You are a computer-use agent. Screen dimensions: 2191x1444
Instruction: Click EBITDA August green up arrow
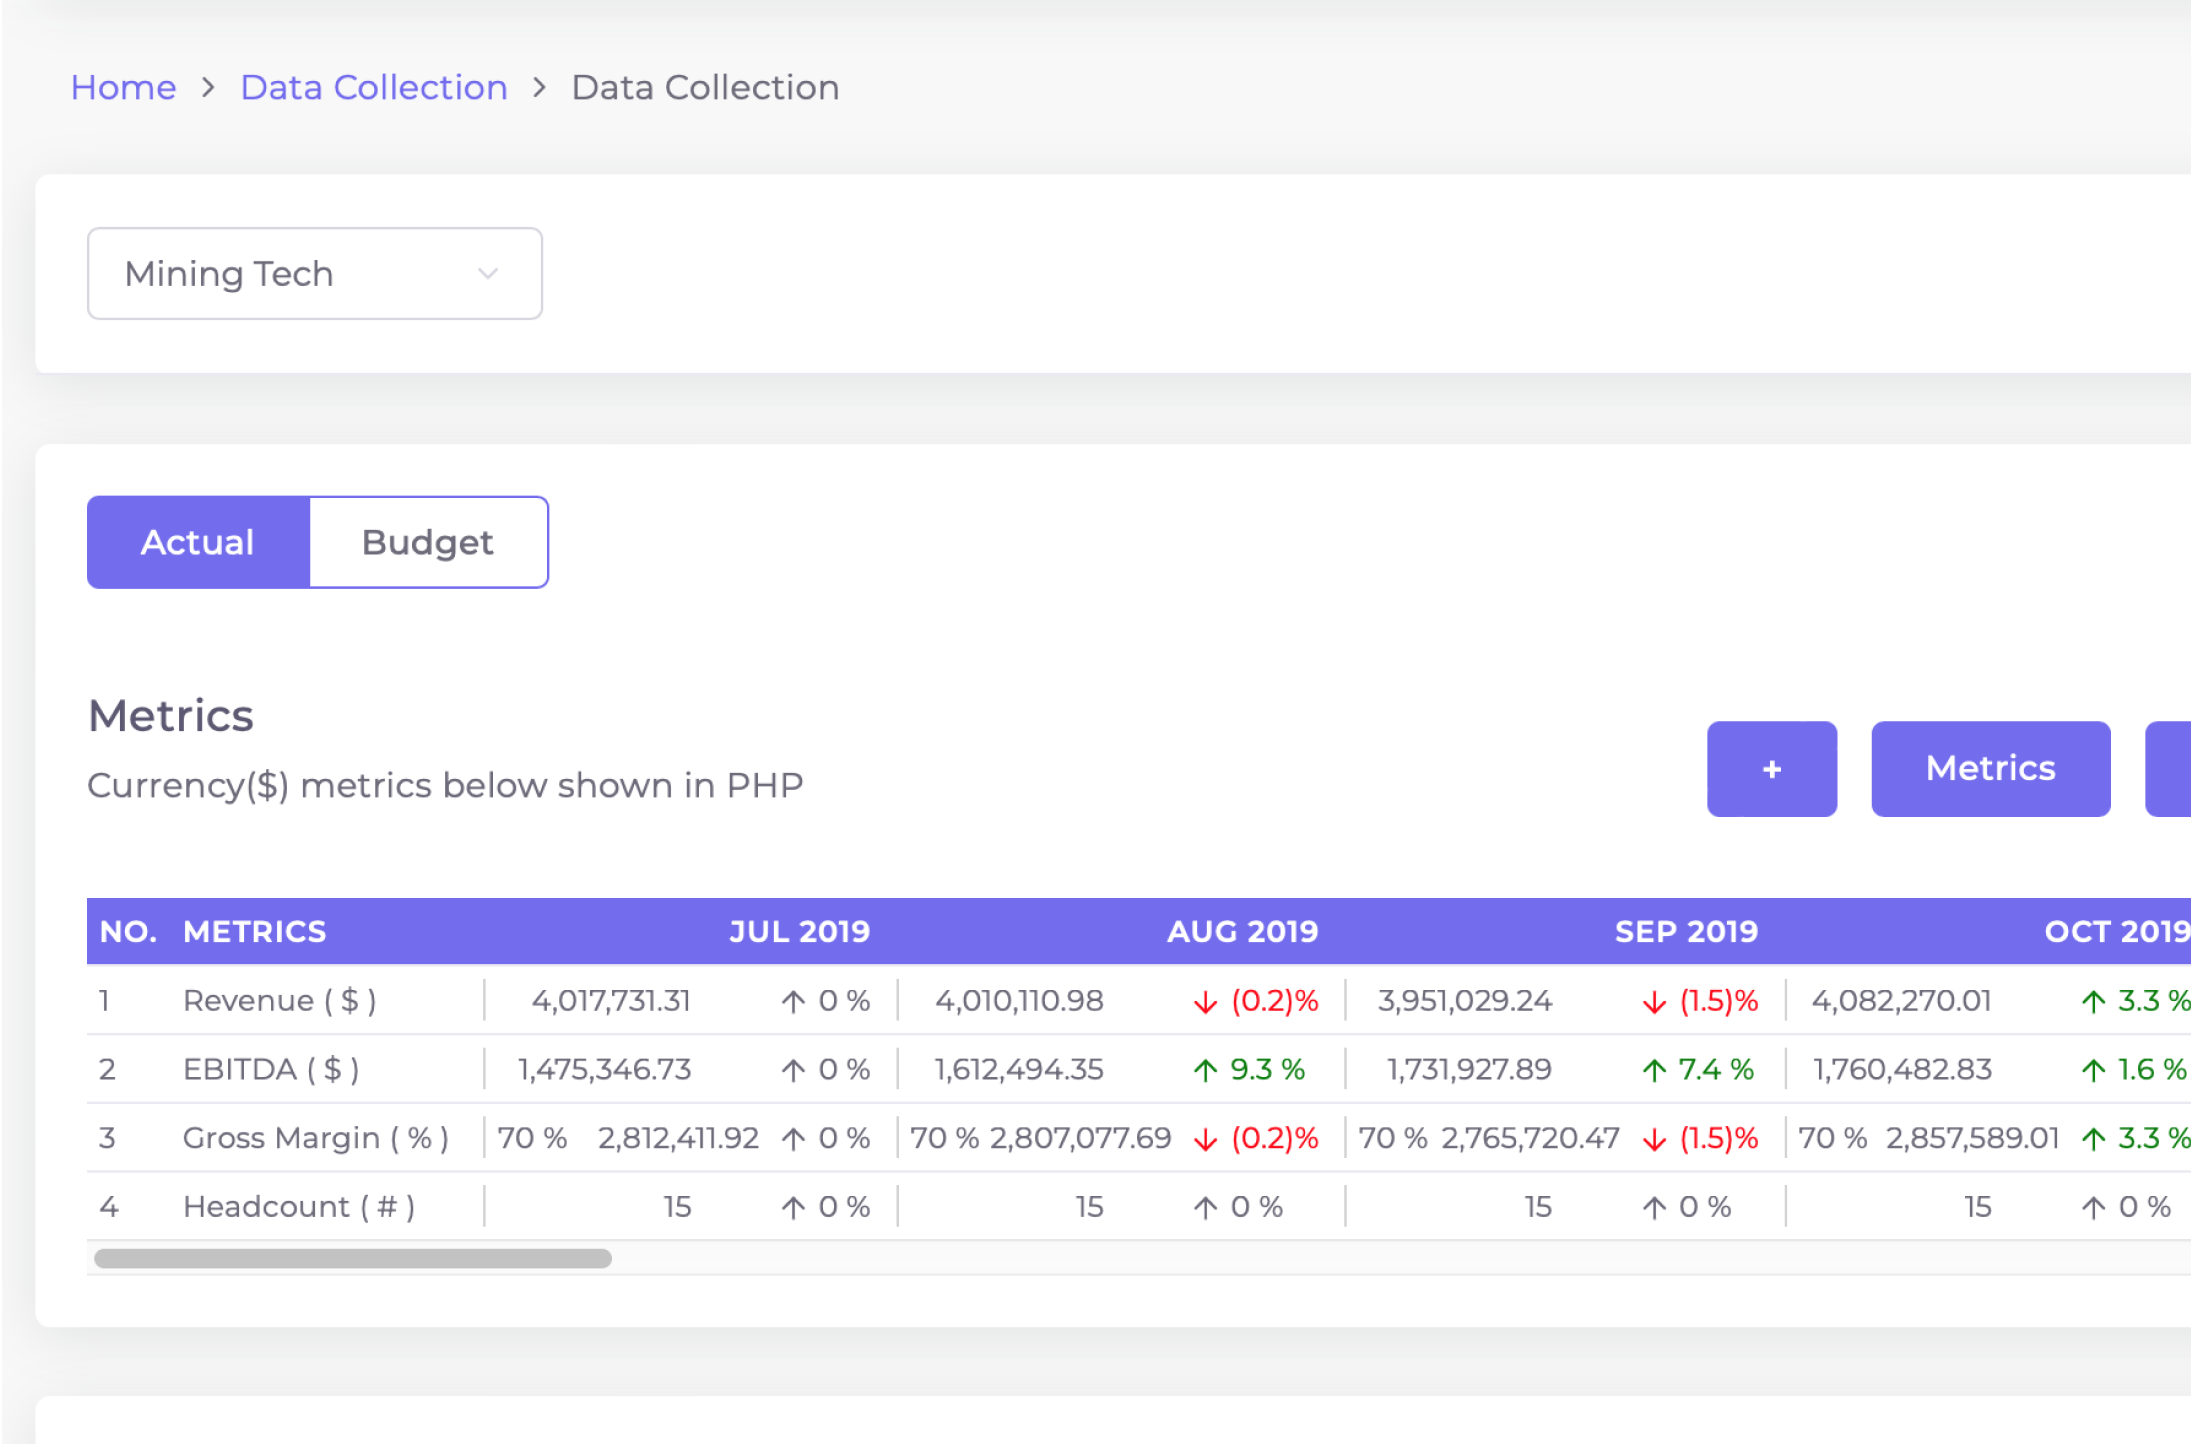pos(1205,1071)
